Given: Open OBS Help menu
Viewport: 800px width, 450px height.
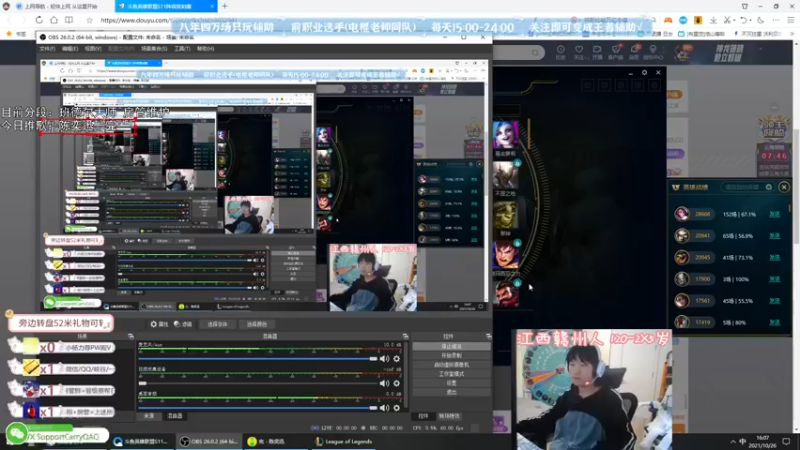Looking at the screenshot, I should [x=206, y=48].
